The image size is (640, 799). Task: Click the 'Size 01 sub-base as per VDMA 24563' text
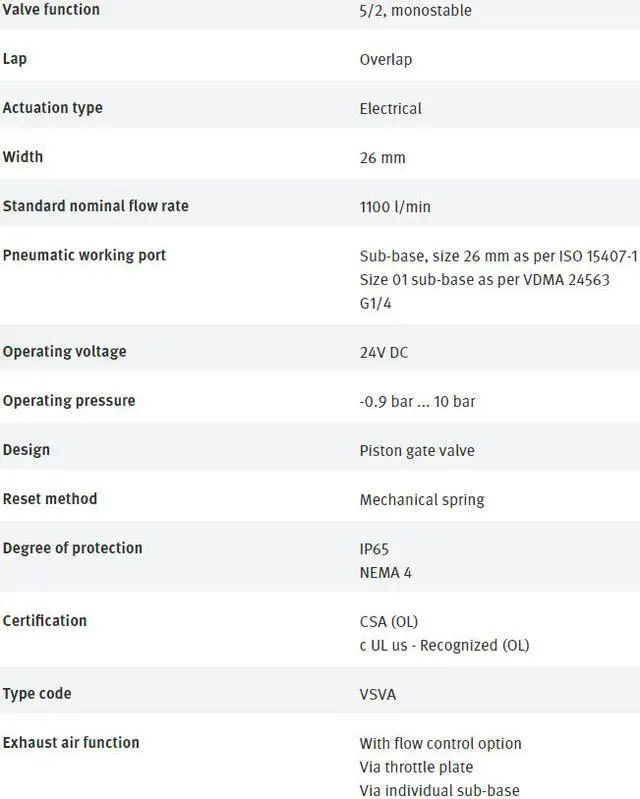[484, 279]
